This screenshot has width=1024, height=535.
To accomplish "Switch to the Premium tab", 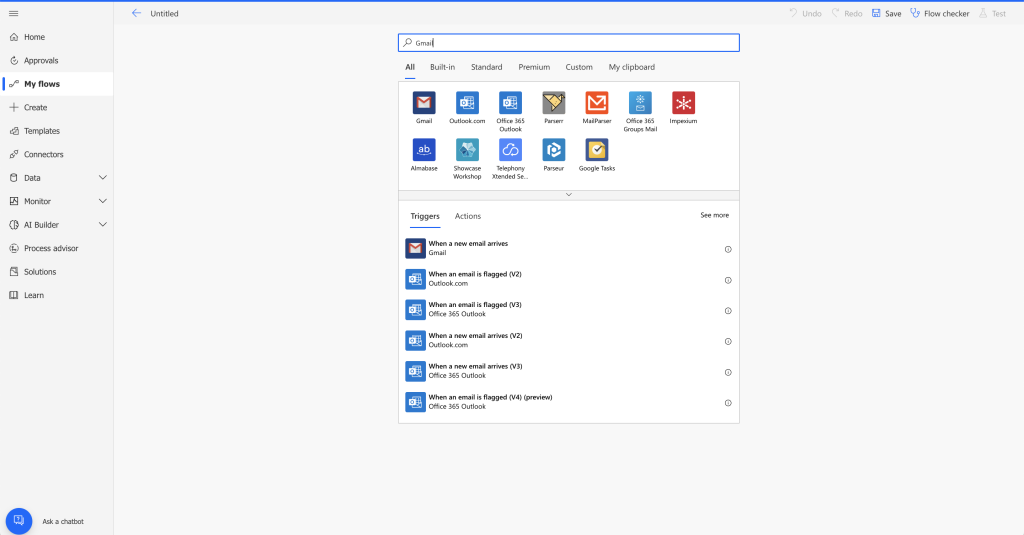I will [534, 67].
